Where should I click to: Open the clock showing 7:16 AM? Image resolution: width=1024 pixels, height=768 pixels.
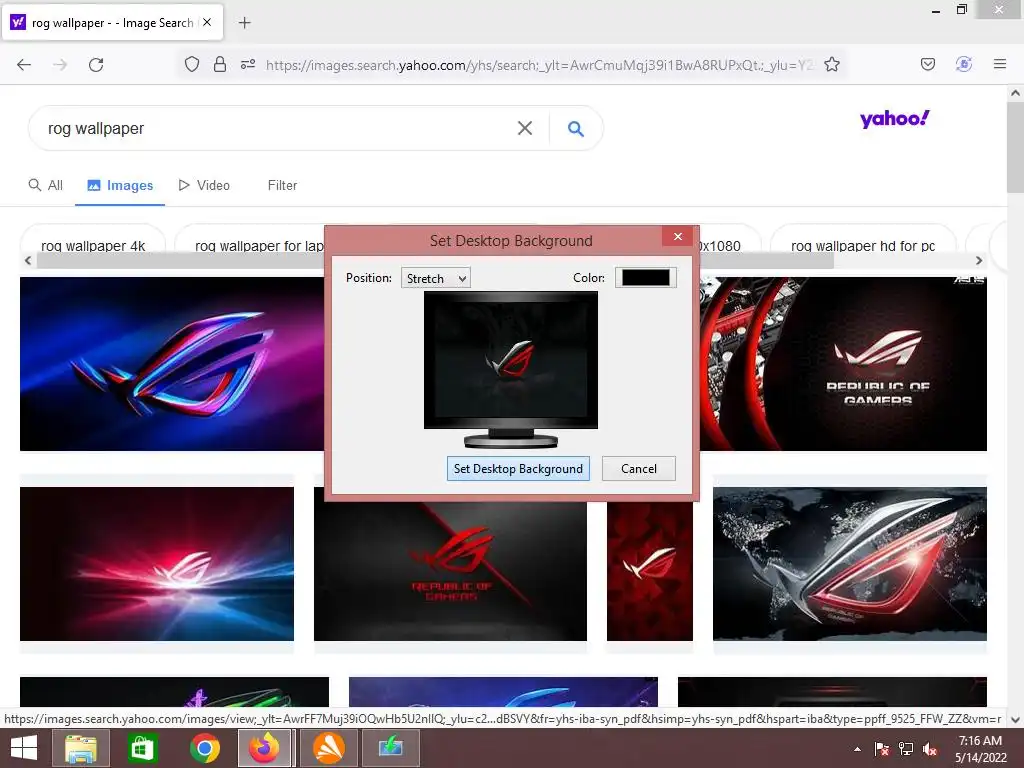[980, 749]
